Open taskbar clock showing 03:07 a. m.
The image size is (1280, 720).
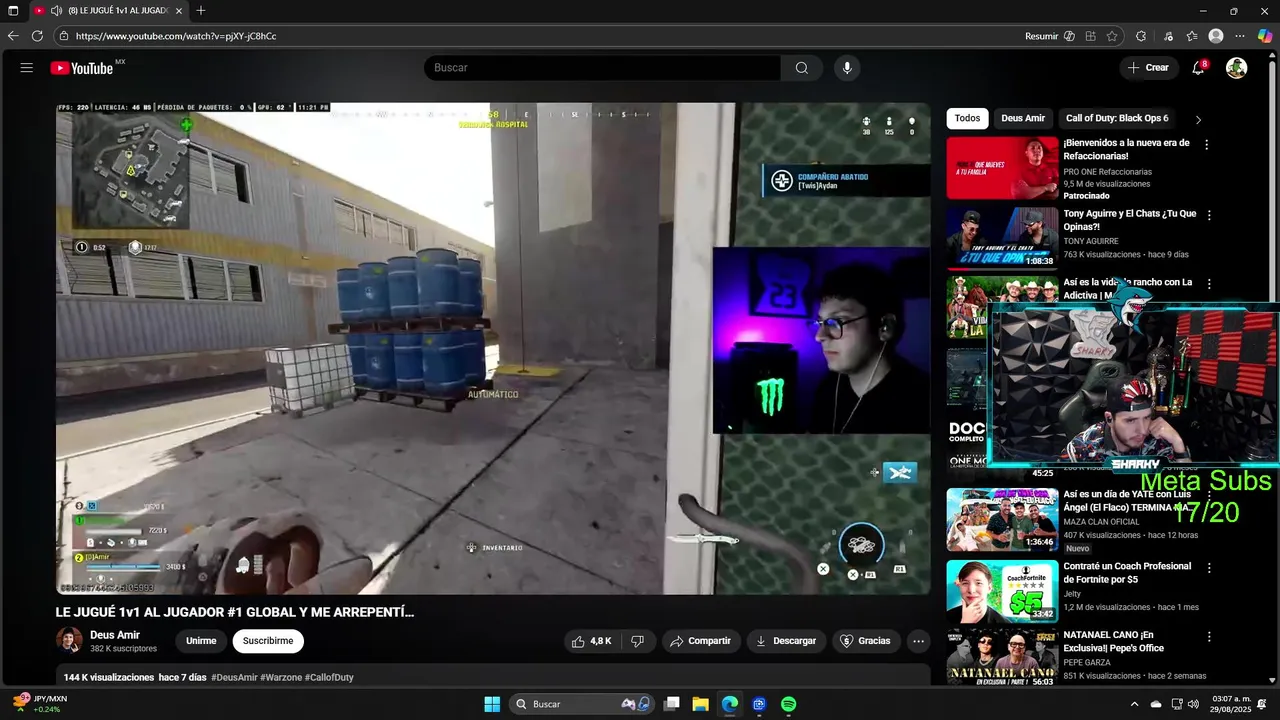[1232, 704]
